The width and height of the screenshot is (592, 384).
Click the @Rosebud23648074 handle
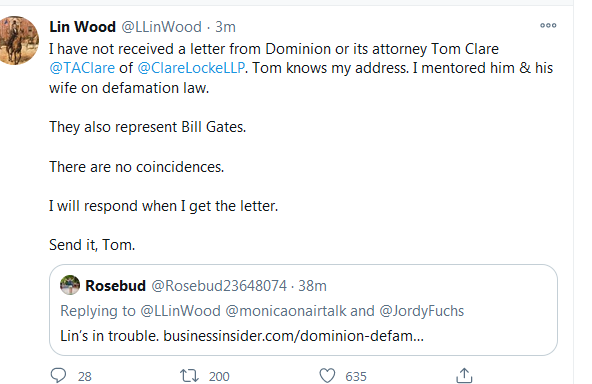click(219, 286)
